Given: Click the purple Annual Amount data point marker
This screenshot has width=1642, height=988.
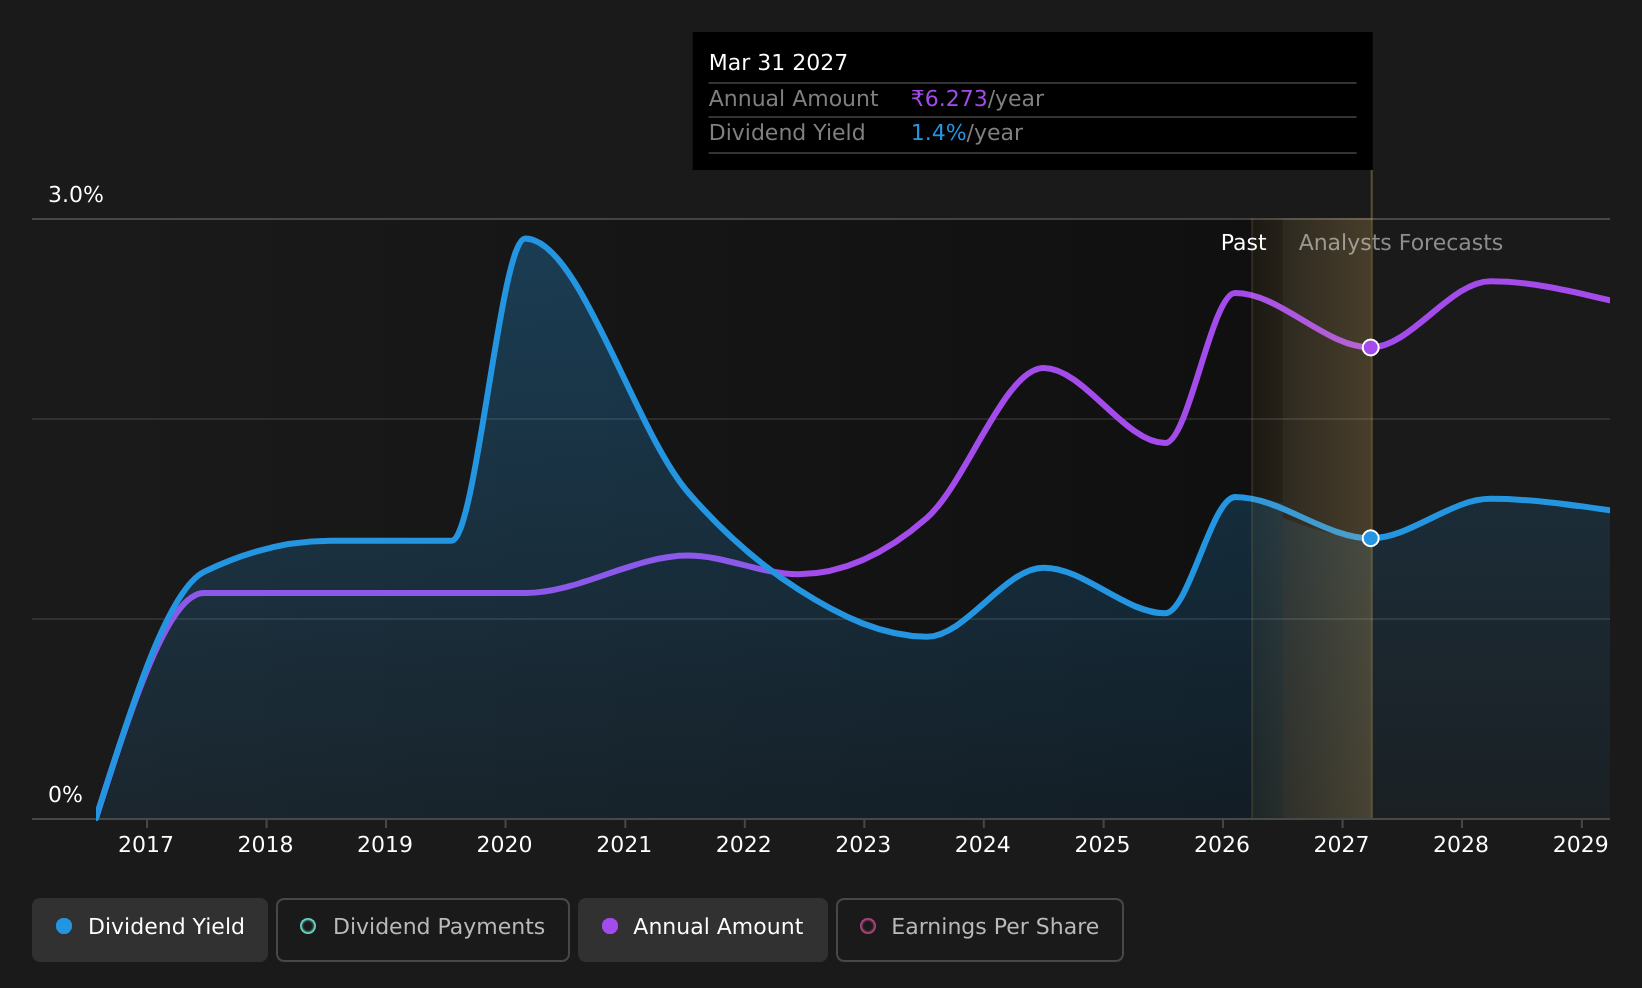Looking at the screenshot, I should coord(1370,347).
